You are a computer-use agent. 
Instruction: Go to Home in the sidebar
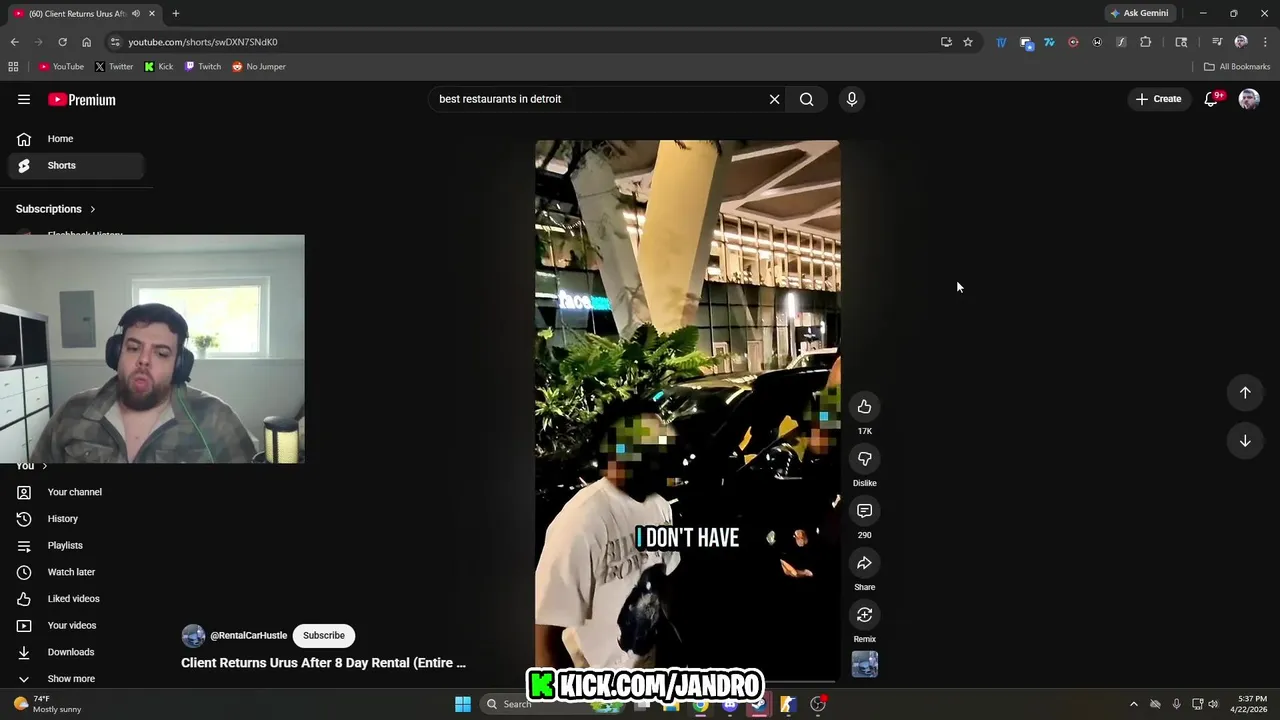76,139
